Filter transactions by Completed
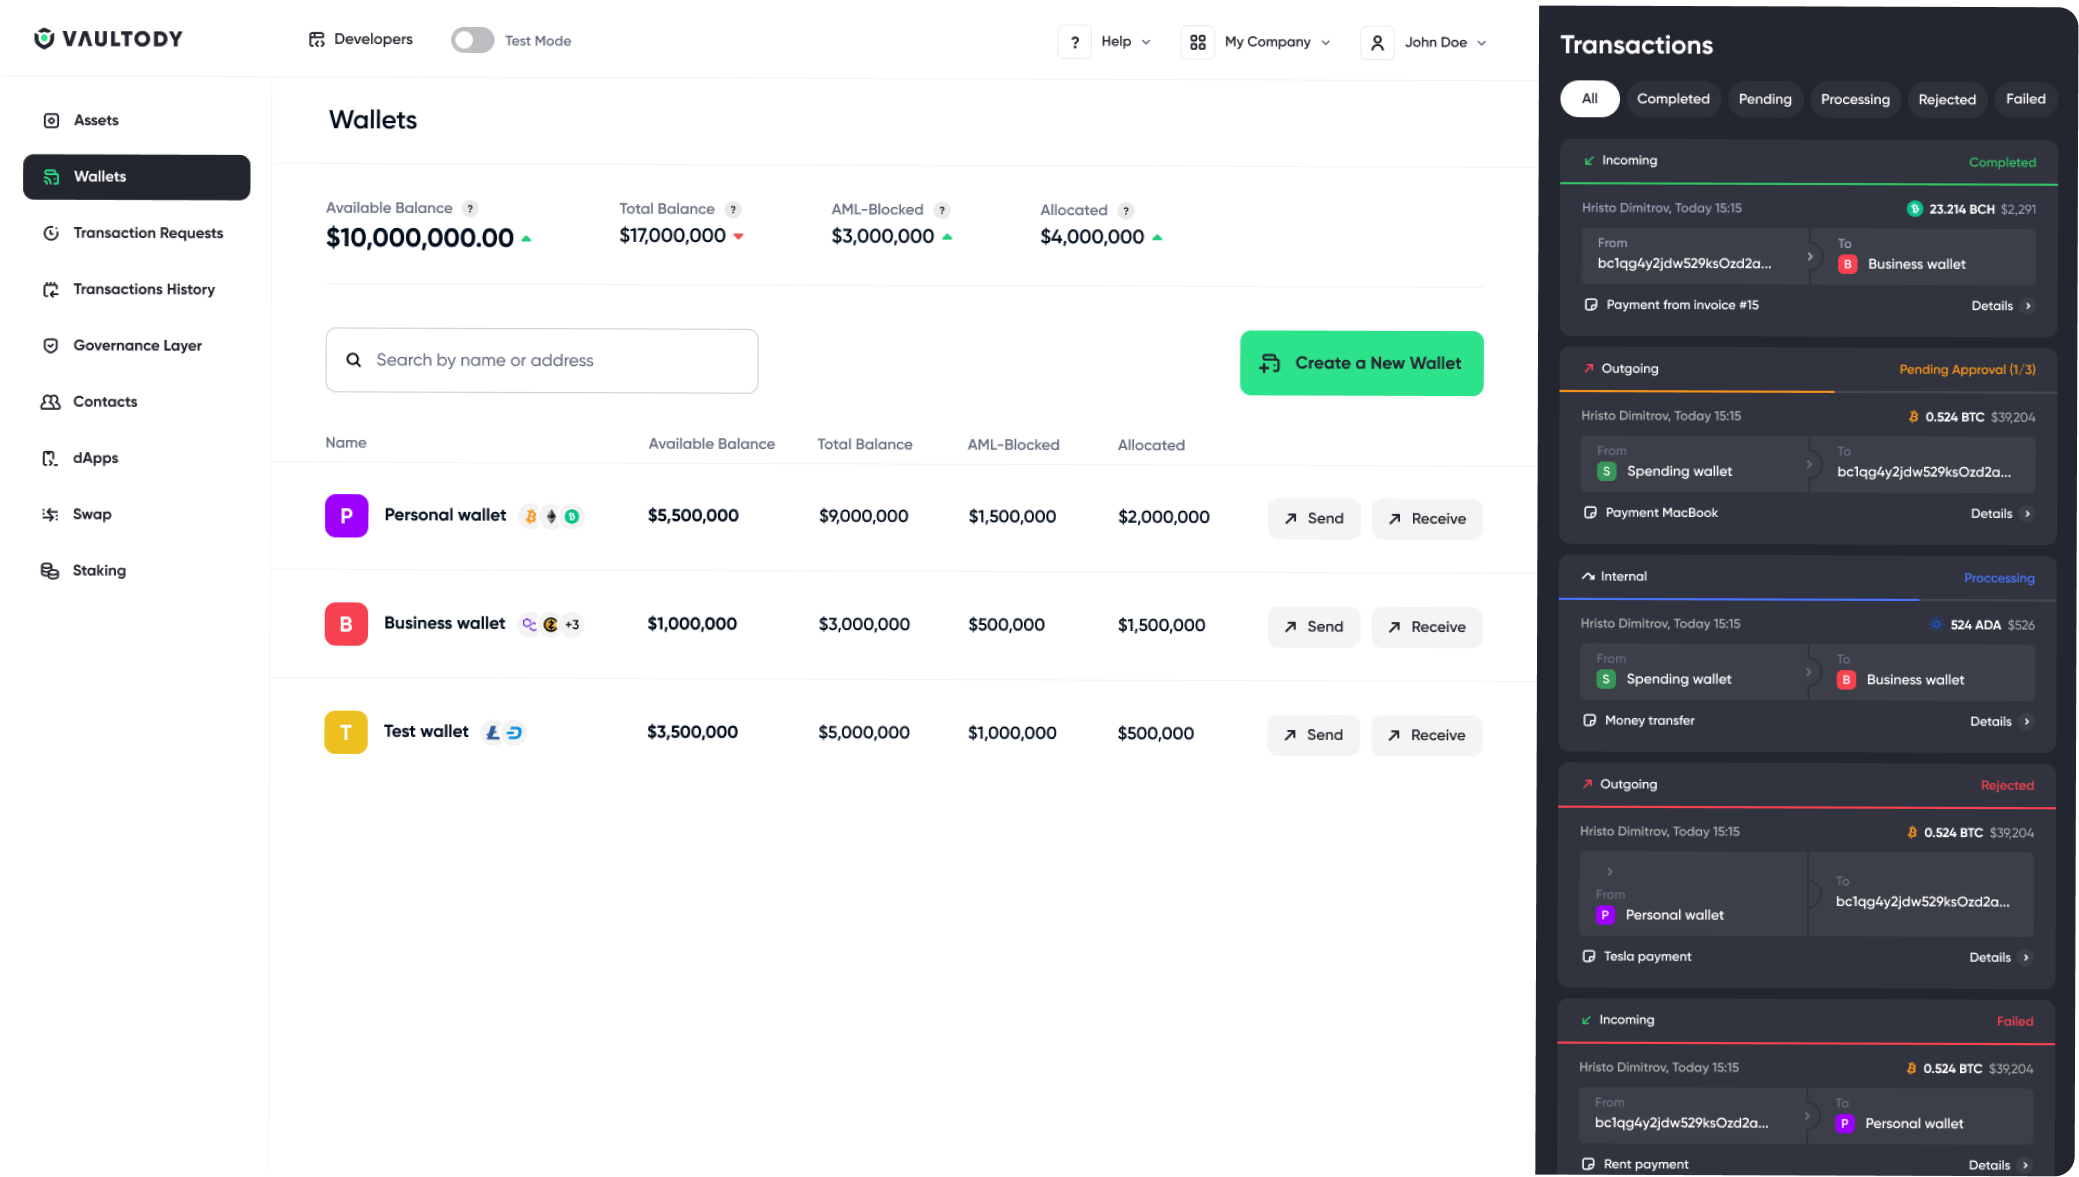The height and width of the screenshot is (1177, 2079). (x=1673, y=99)
